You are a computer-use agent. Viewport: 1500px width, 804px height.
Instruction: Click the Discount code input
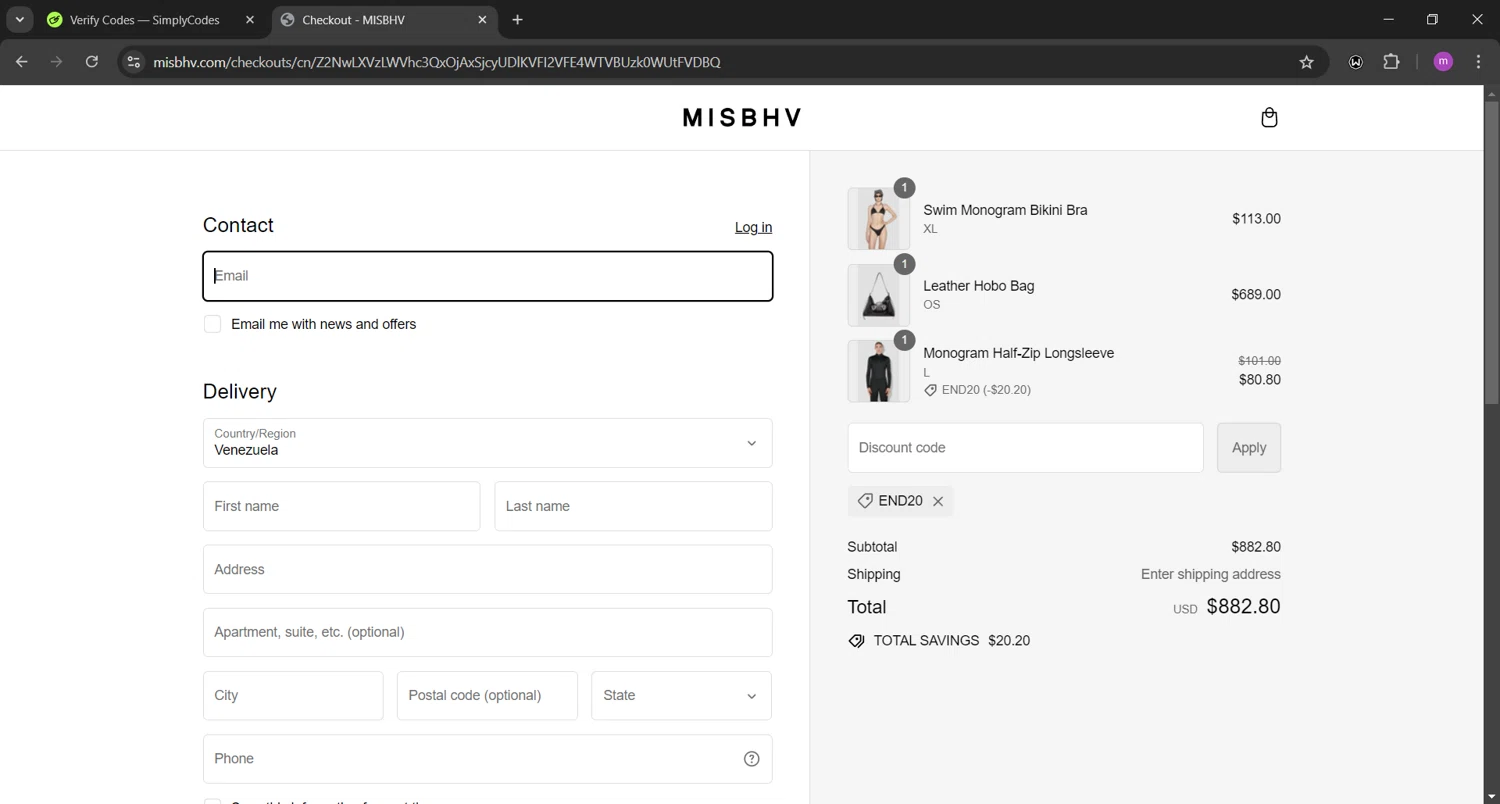tap(1025, 448)
